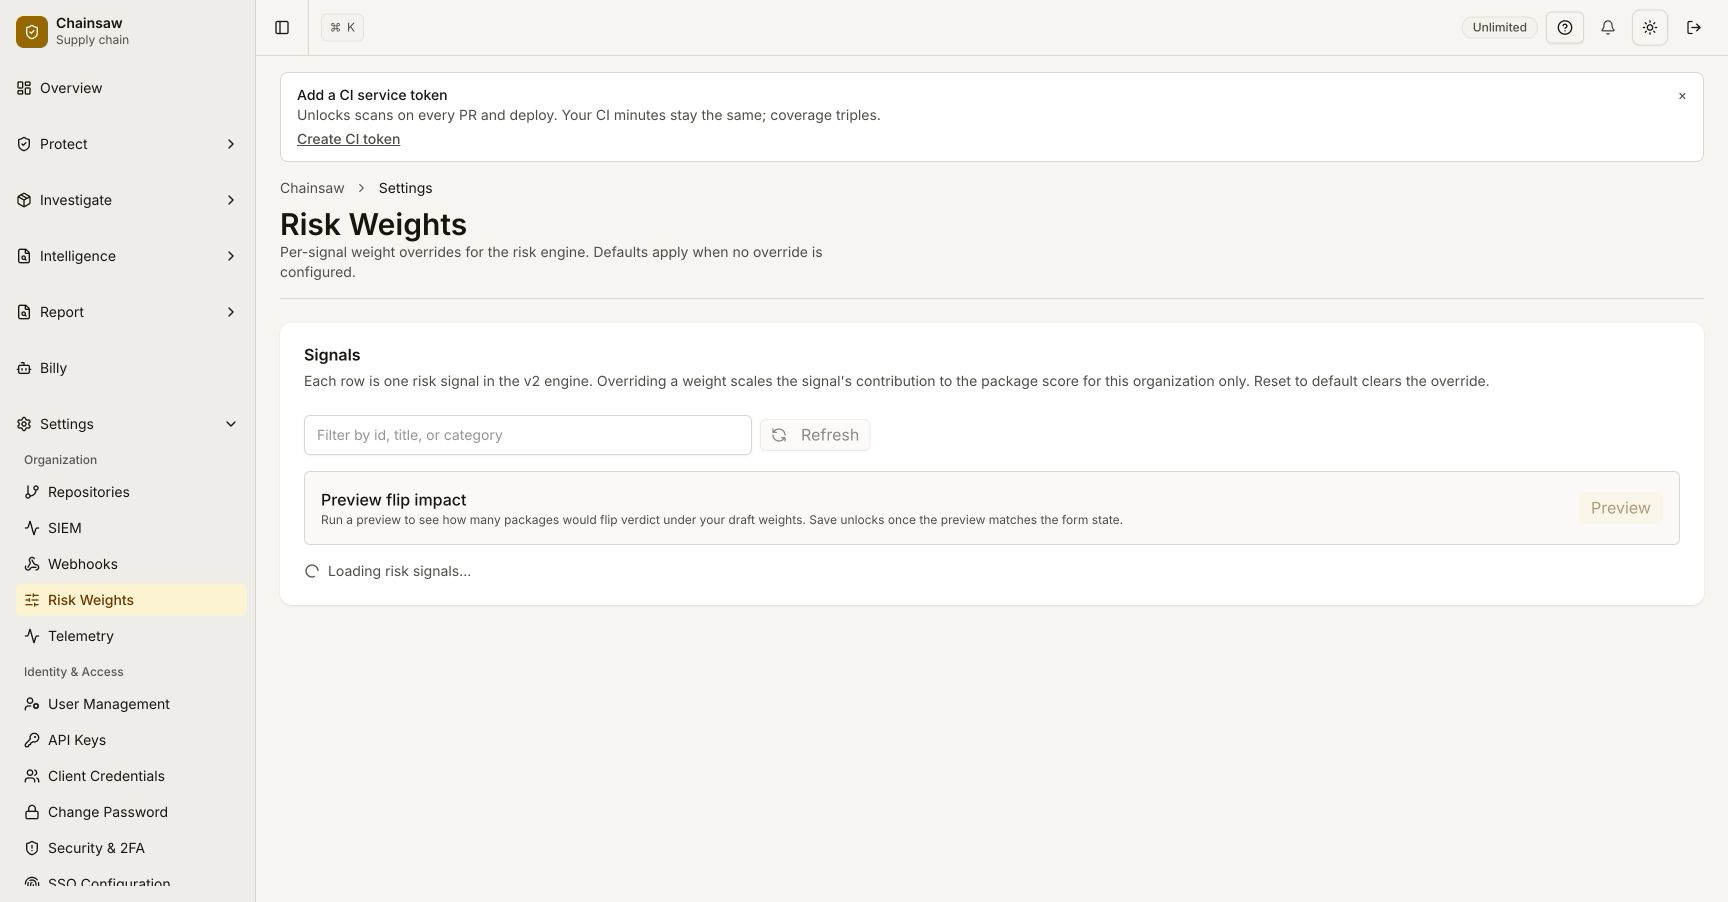Open User Management page
The height and width of the screenshot is (902, 1728).
point(131,704)
